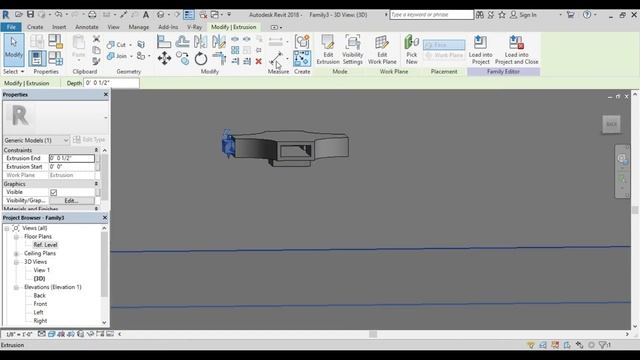This screenshot has height=360, width=640.
Task: Toggle the Properties palette button in ribbon
Action: (x=37, y=58)
